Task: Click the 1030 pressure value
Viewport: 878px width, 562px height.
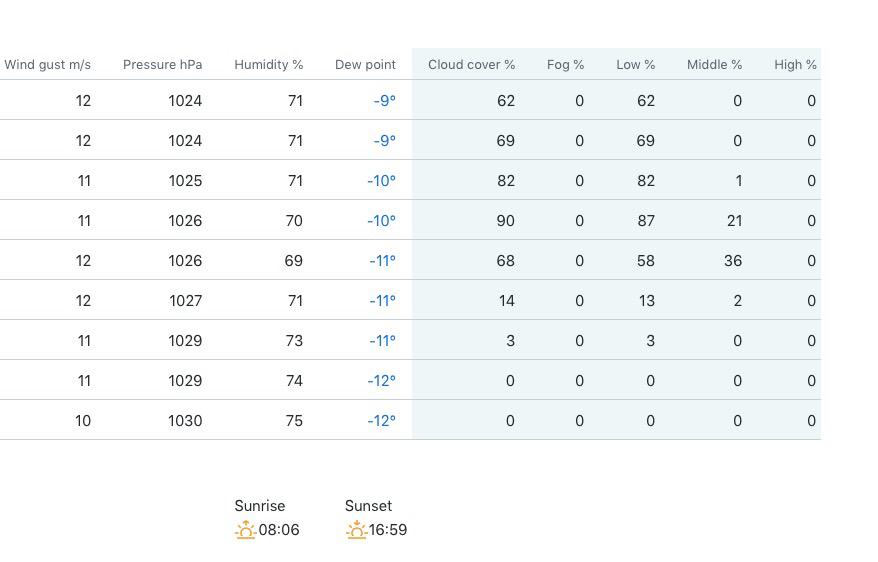Action: pos(185,421)
